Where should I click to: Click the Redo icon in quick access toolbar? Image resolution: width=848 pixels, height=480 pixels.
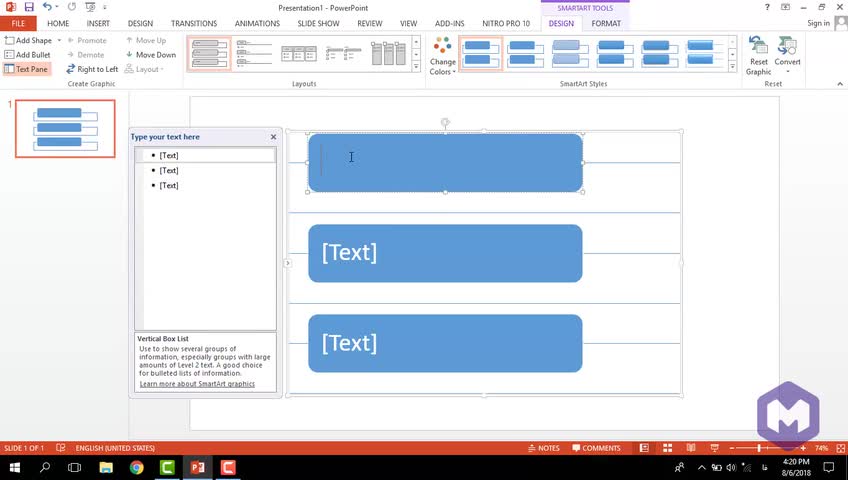pyautogui.click(x=72, y=7)
